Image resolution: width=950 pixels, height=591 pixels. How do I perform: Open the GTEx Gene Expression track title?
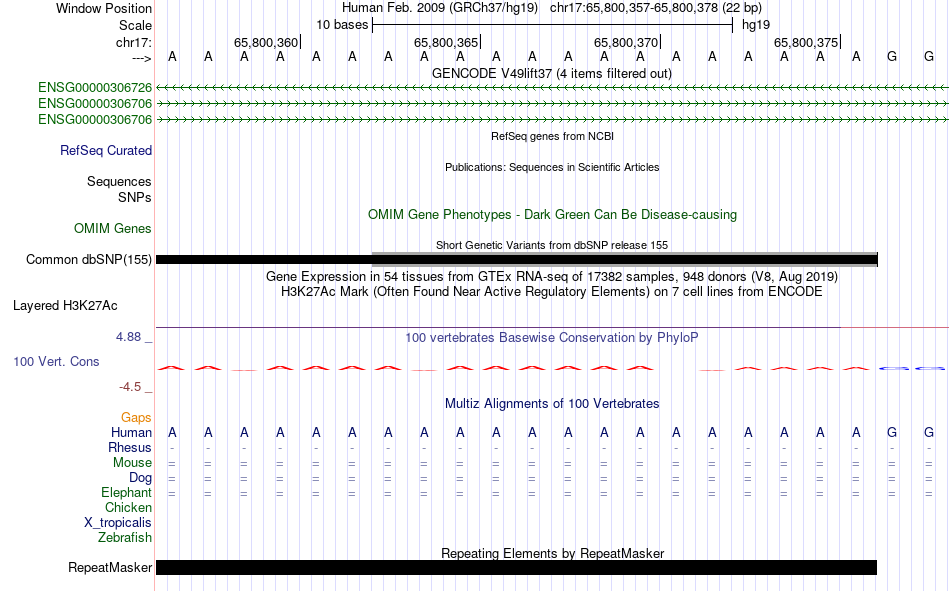(552, 276)
